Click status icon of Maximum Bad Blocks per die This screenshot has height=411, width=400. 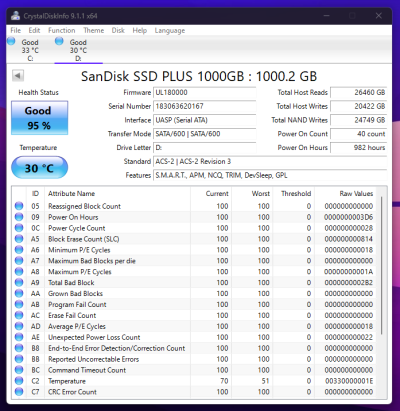19,261
